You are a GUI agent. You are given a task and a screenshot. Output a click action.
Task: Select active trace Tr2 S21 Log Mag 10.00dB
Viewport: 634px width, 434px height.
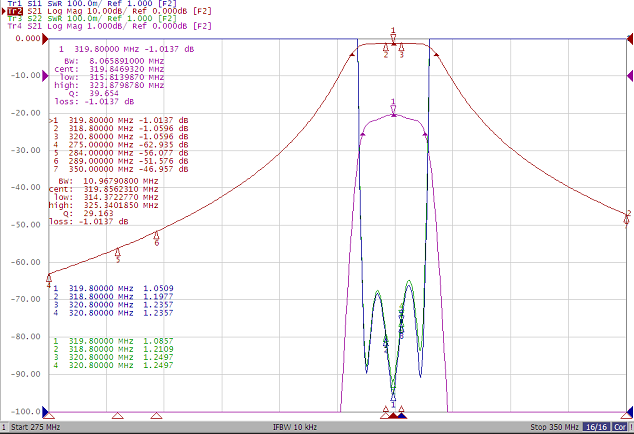(109, 11)
